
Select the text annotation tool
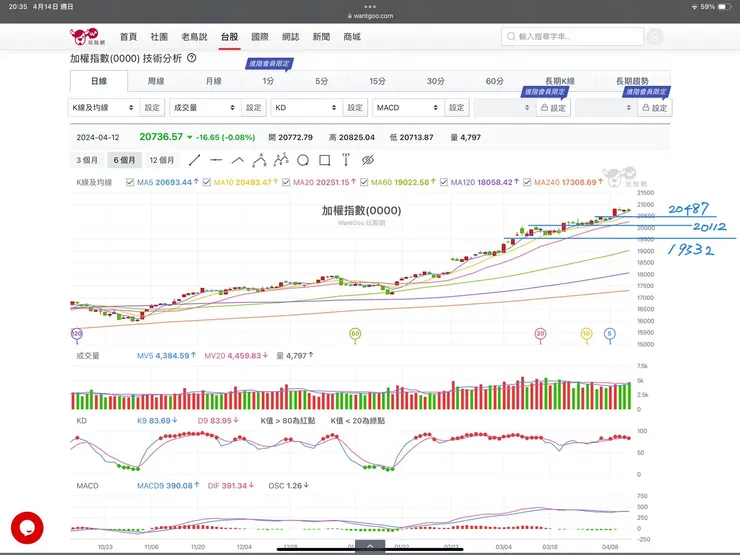346,160
